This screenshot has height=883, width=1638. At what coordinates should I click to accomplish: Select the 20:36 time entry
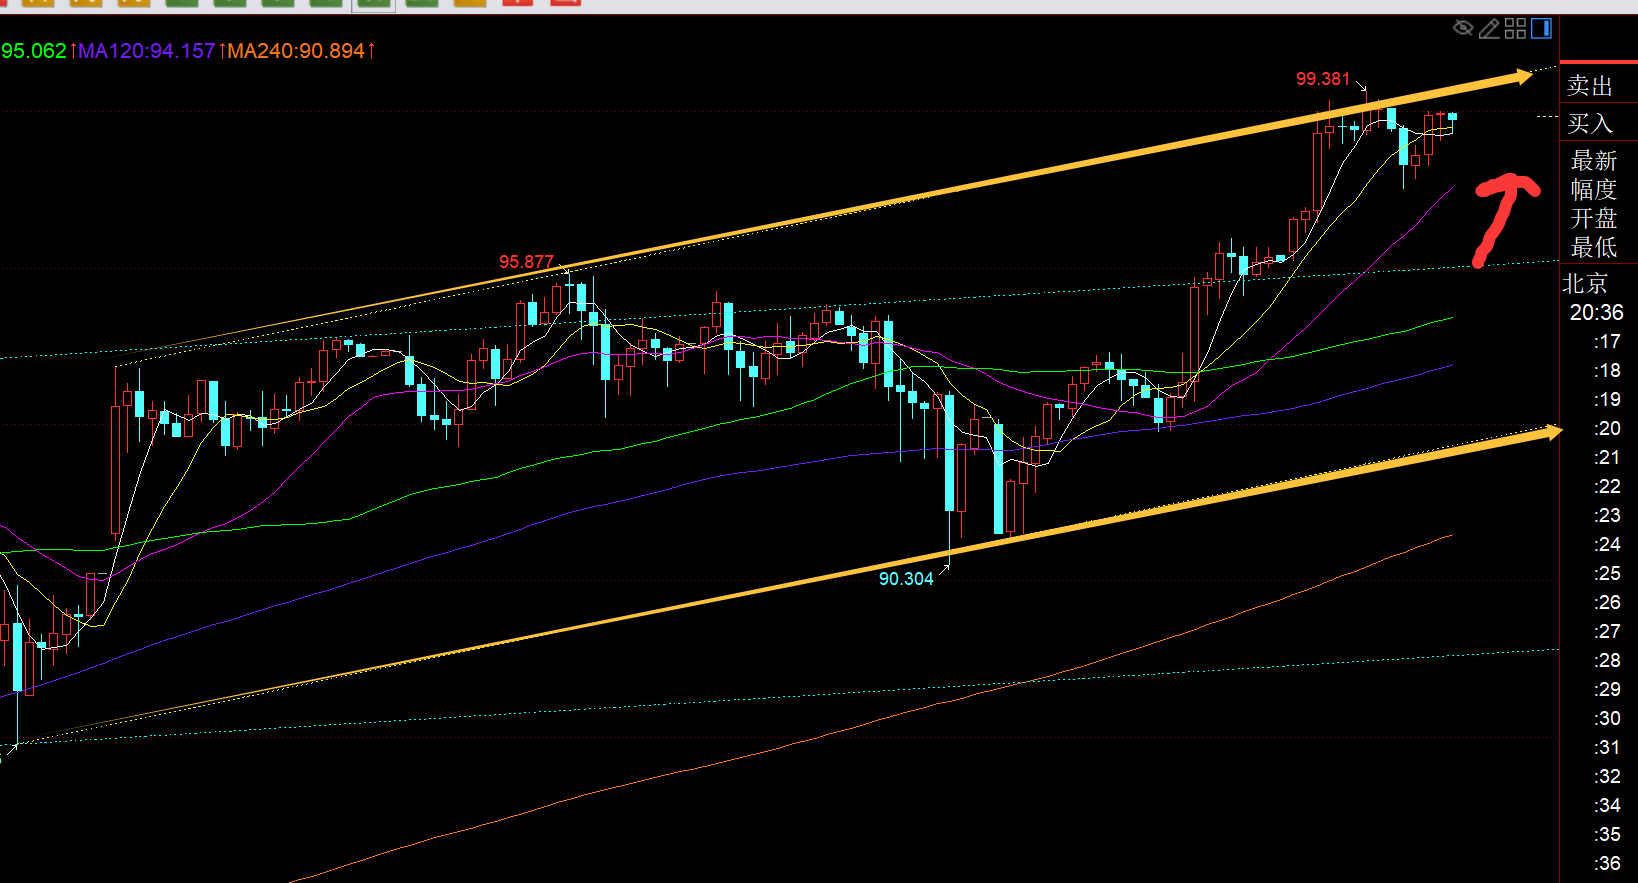pos(1596,313)
